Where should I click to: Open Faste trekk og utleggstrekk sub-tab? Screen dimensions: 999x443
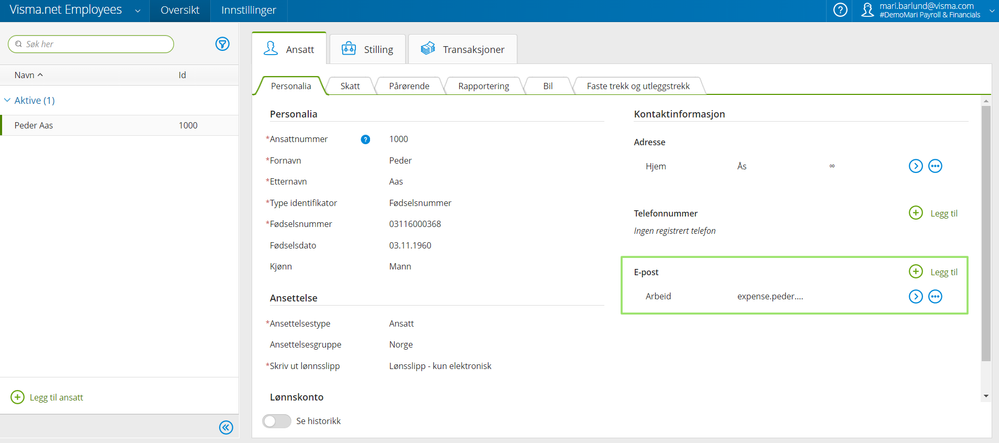click(x=637, y=86)
